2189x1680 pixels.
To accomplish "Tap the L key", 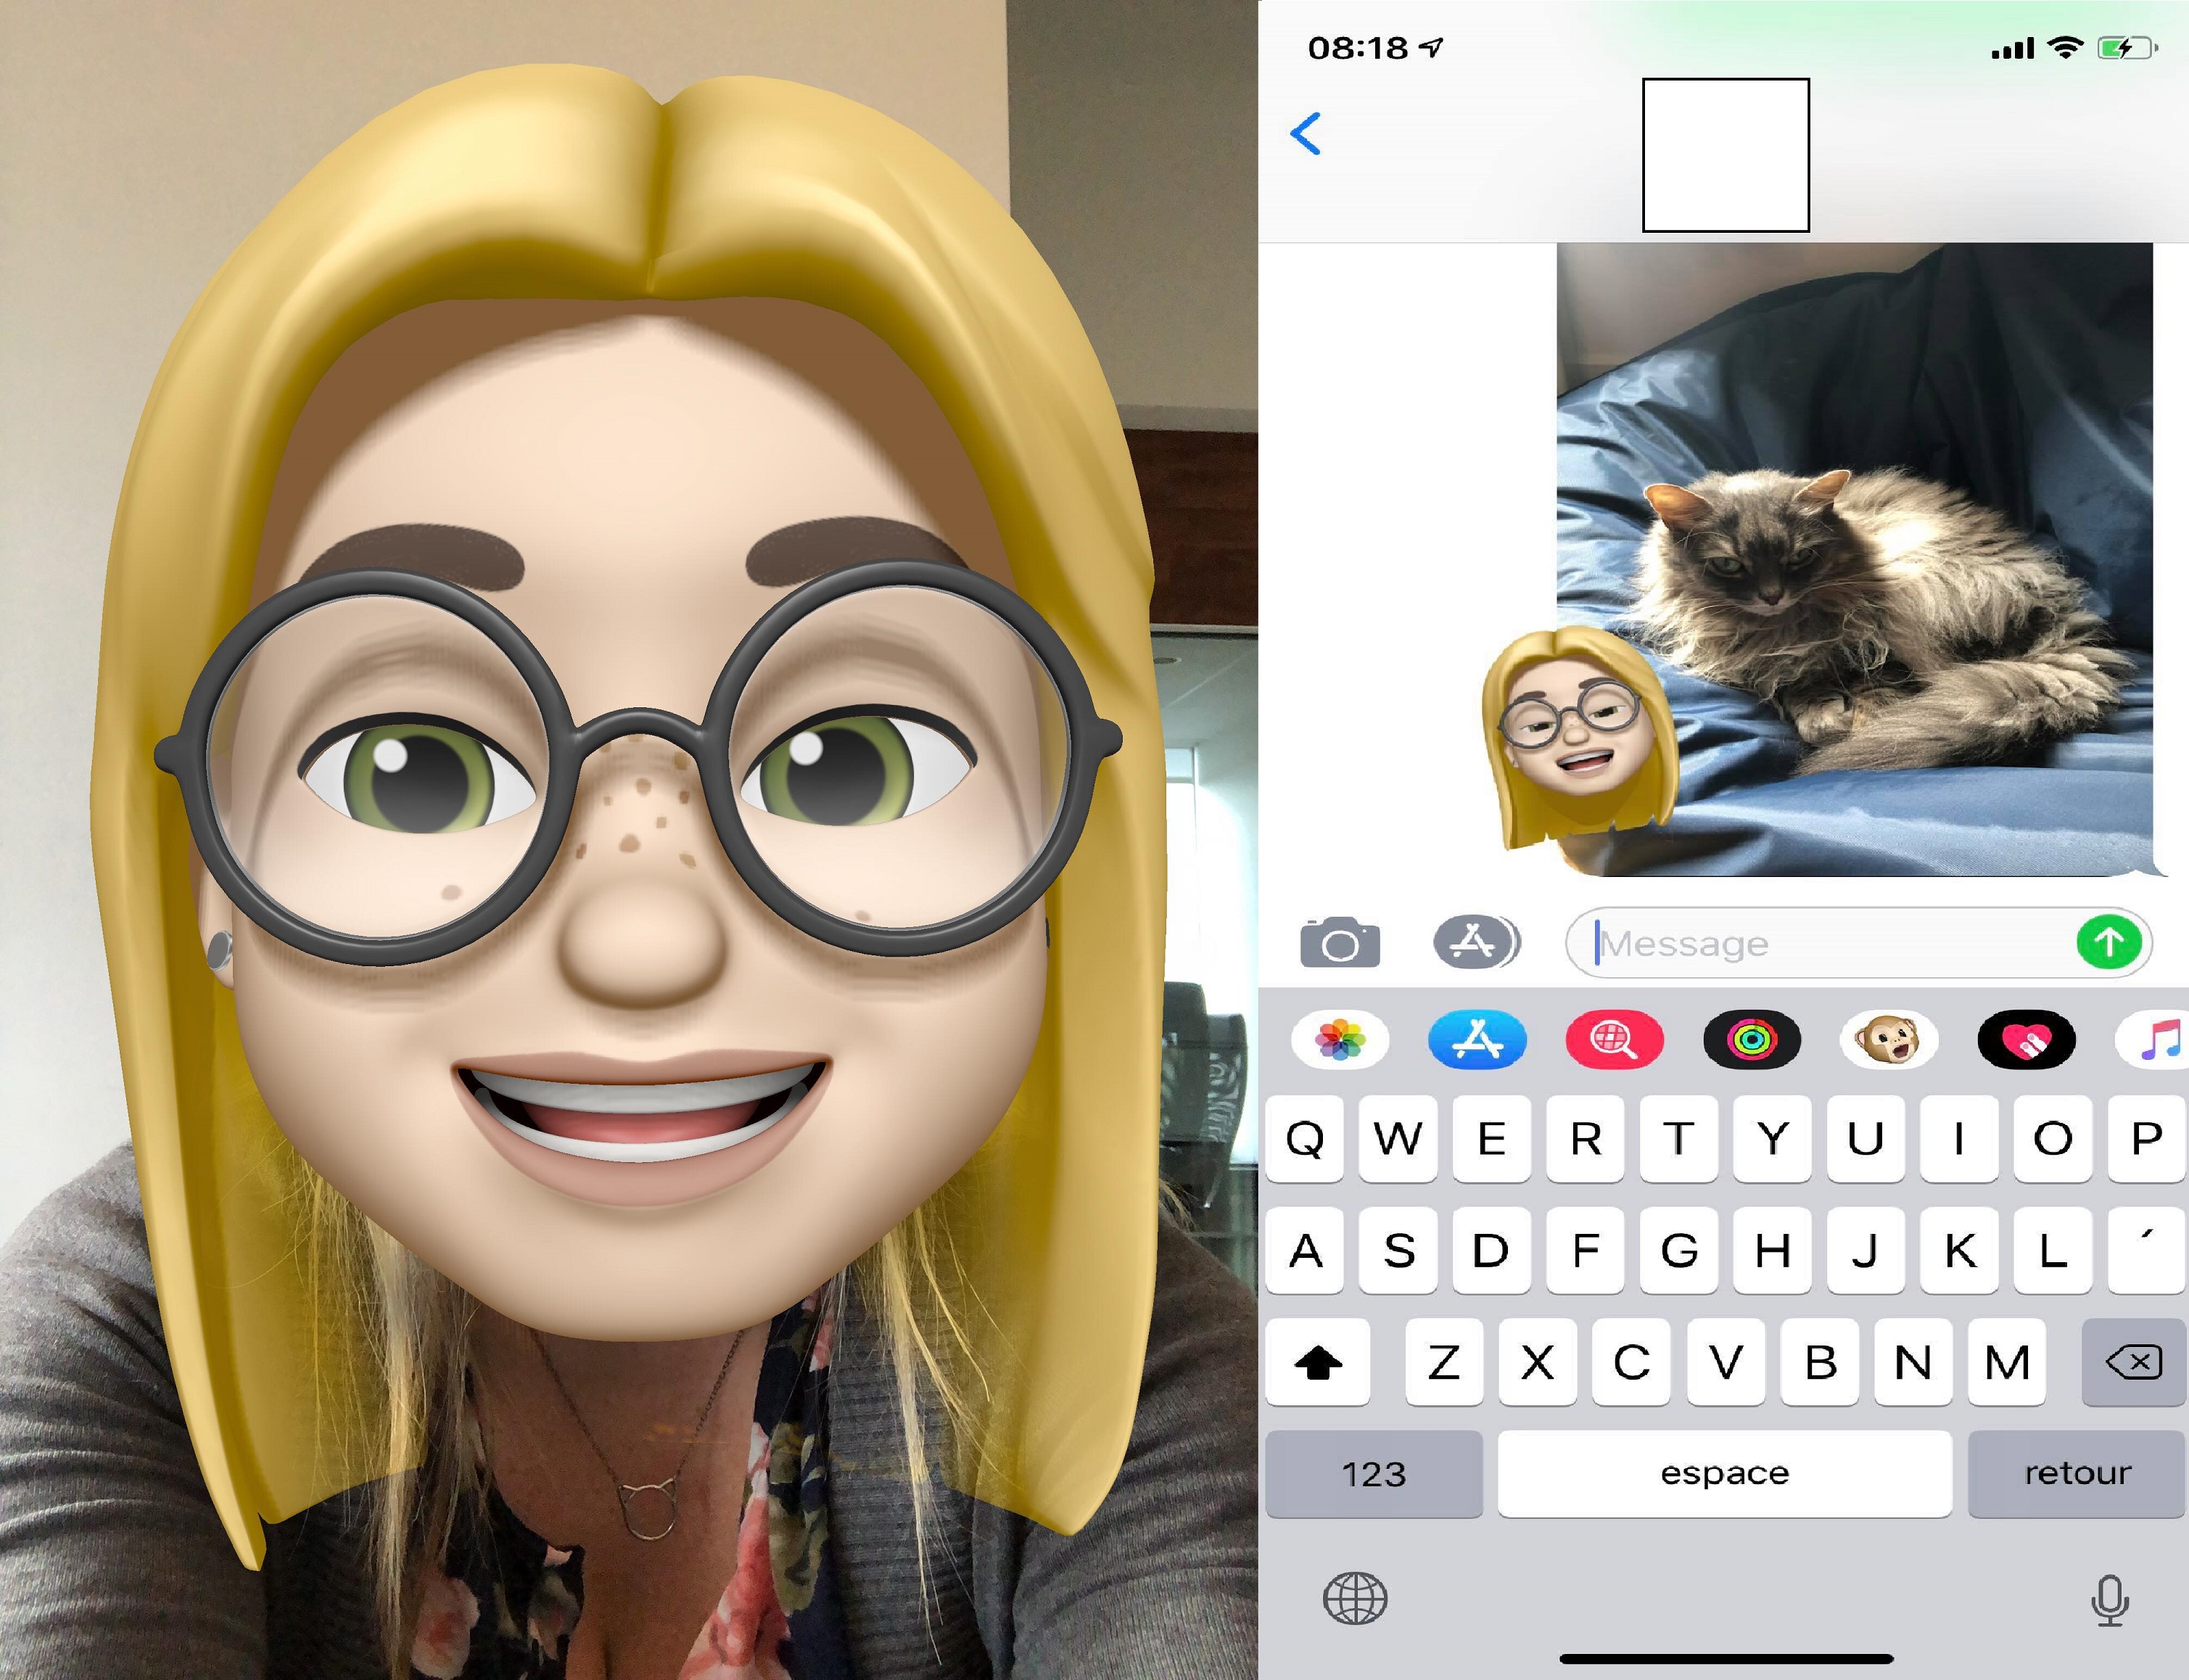I will (x=2053, y=1250).
